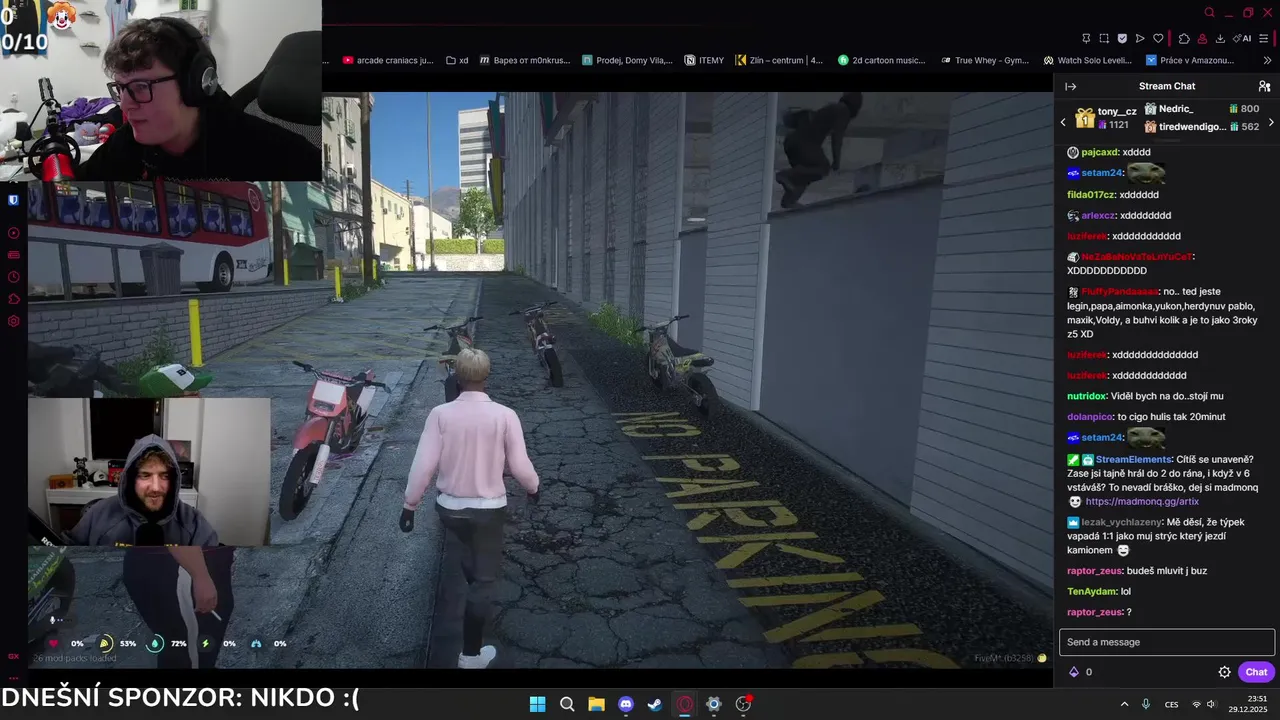The height and width of the screenshot is (720, 1280).
Task: Open File Explorer from the taskbar
Action: point(596,704)
